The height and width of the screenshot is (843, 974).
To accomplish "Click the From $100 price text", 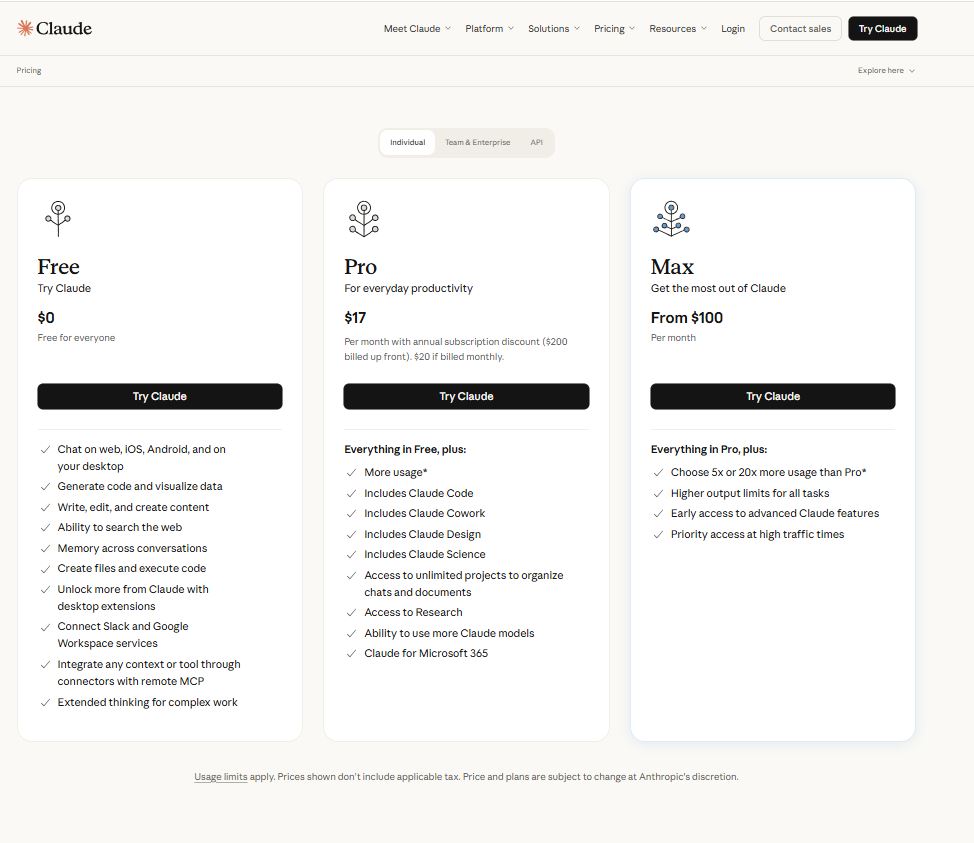I will pos(686,318).
